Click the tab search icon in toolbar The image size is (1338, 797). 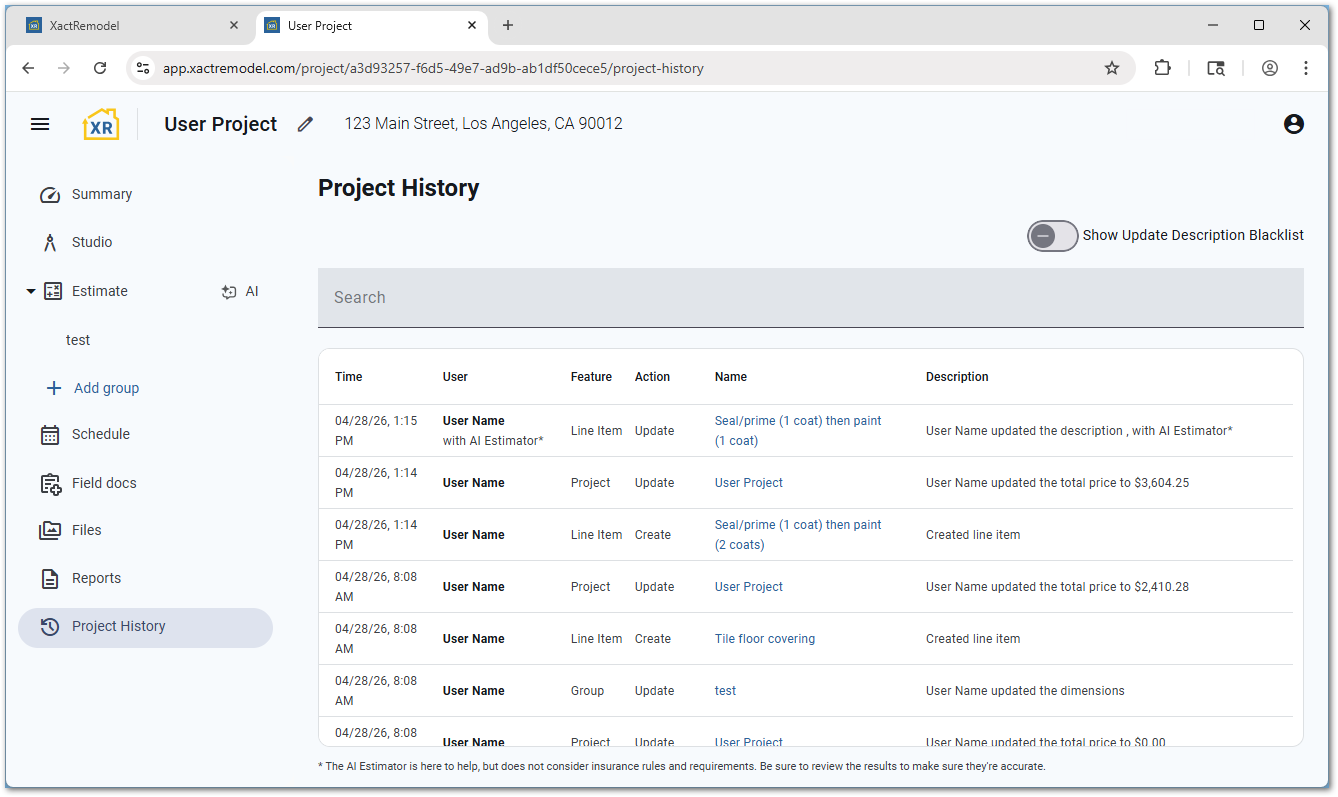pyautogui.click(x=1216, y=68)
